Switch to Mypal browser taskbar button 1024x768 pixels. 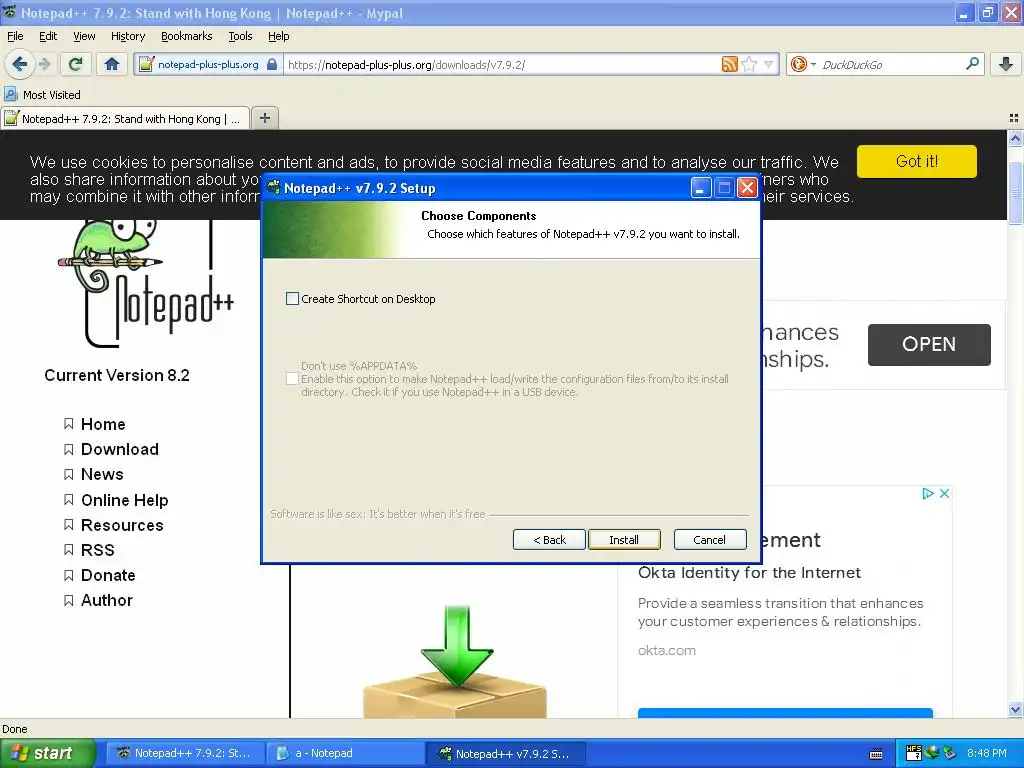(x=184, y=753)
